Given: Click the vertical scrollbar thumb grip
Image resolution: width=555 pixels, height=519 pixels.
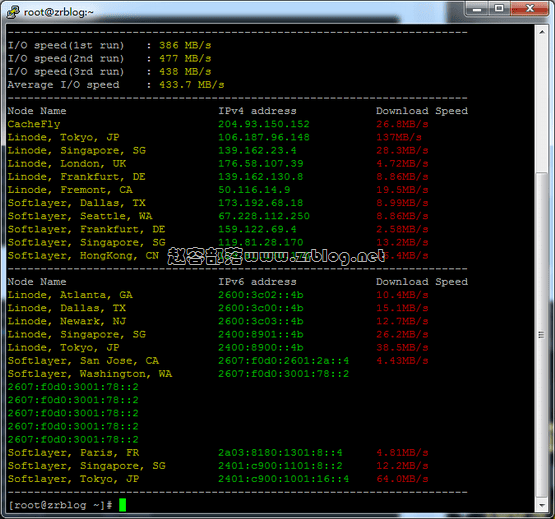Looking at the screenshot, I should pyautogui.click(x=542, y=335).
